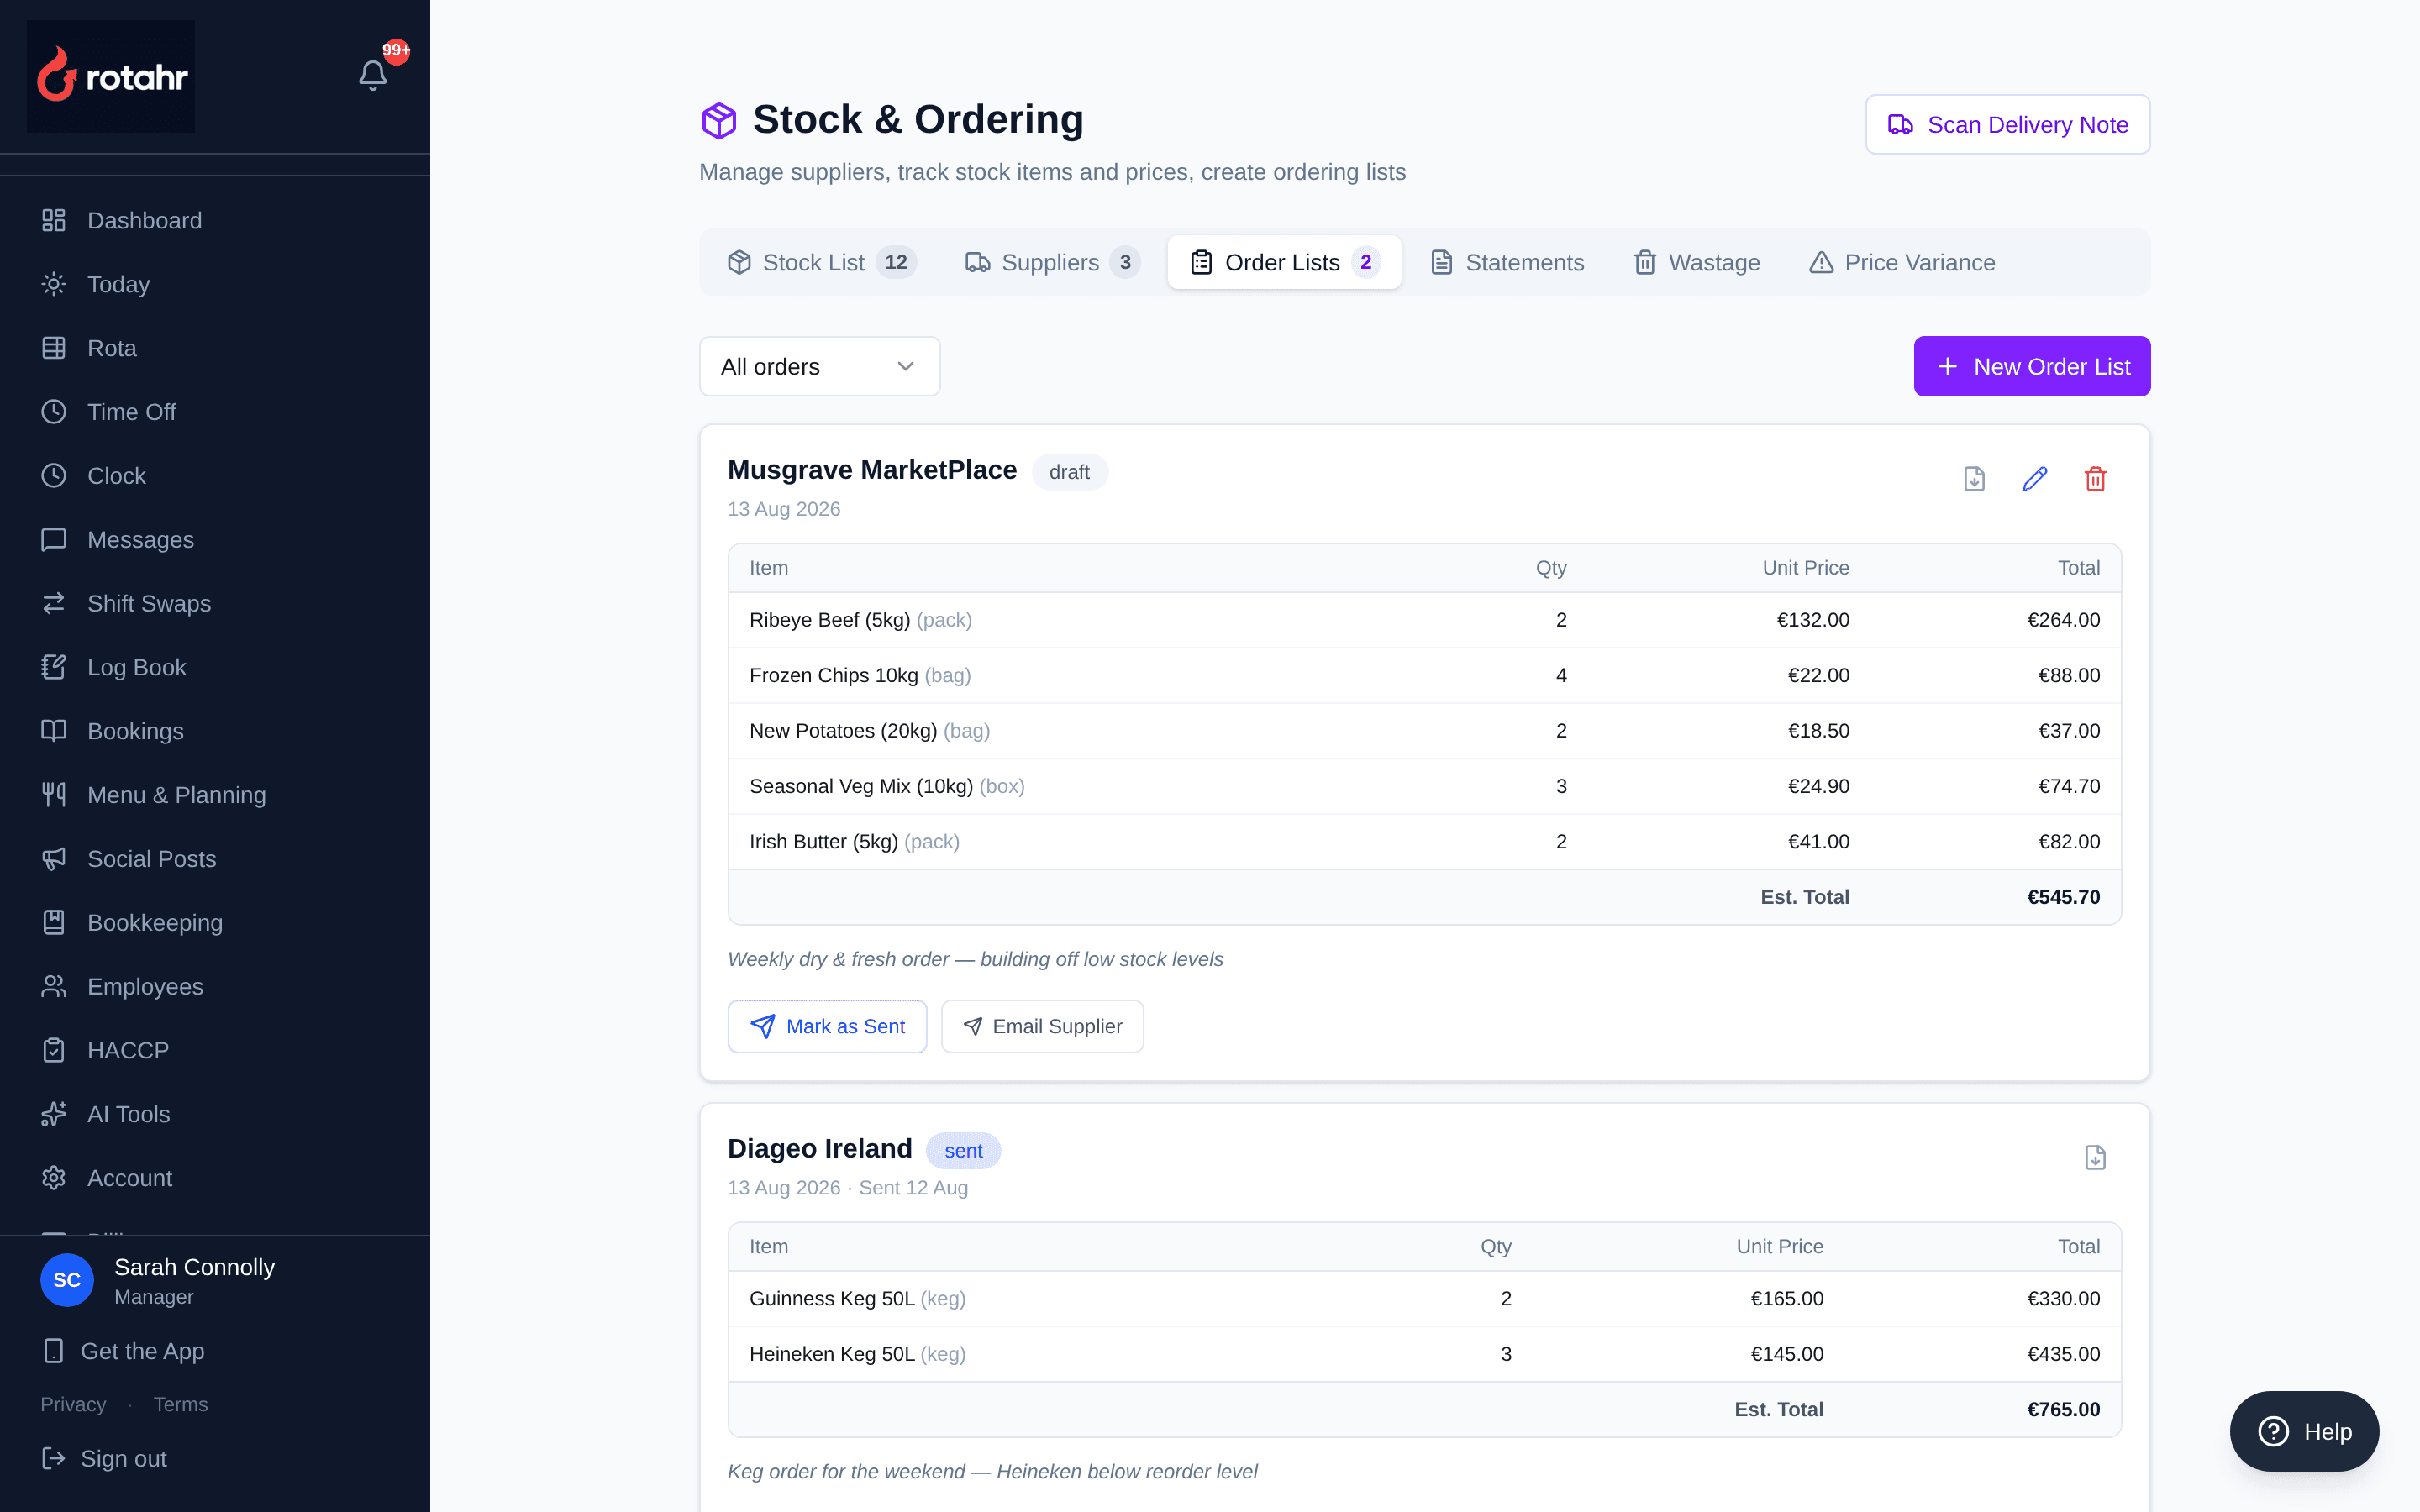Sign out of the account
Viewport: 2420px width, 1512px height.
(105, 1459)
